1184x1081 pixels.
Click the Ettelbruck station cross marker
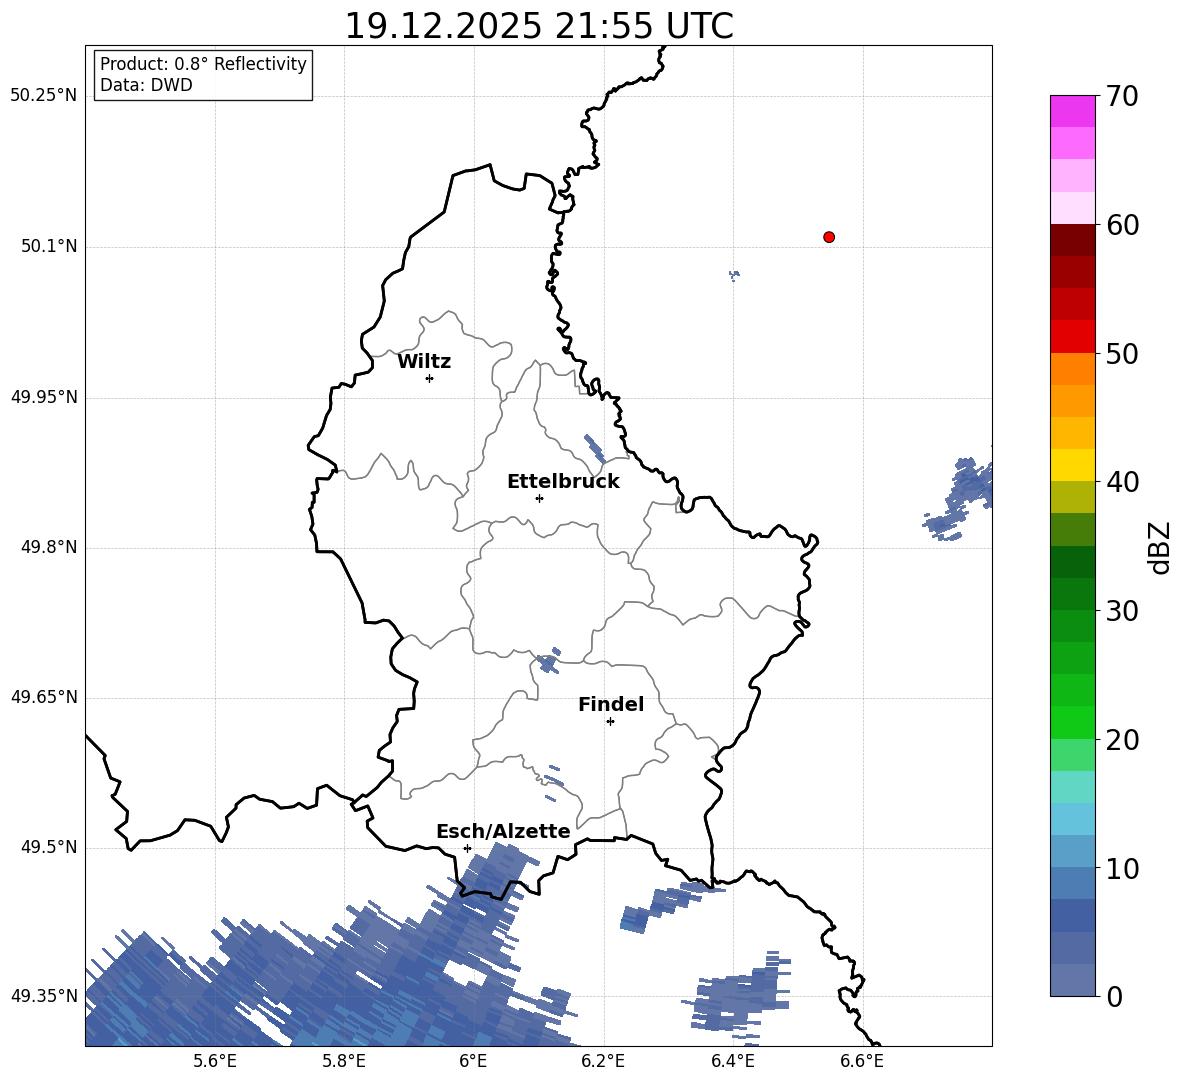(539, 498)
